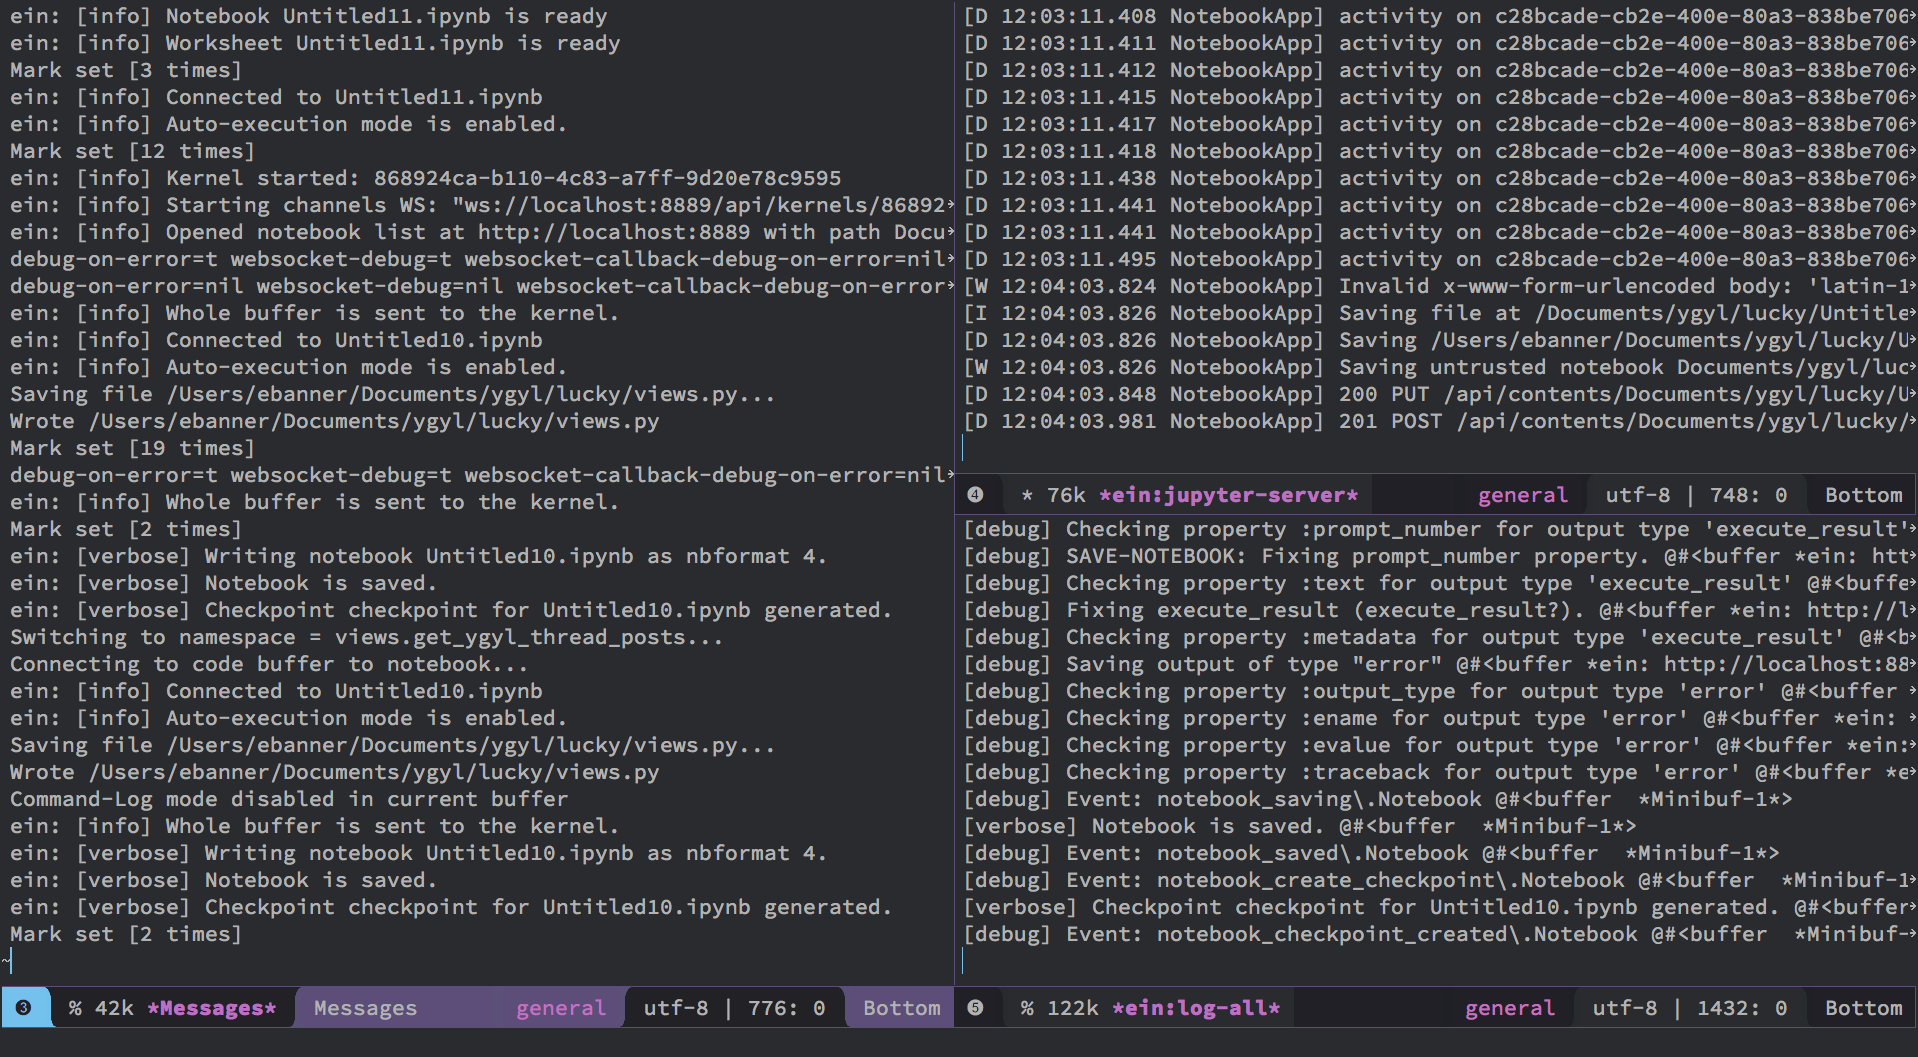The width and height of the screenshot is (1918, 1057).
Task: Click 'Command-Log mode disabled in current buffer' line
Action: click(289, 799)
